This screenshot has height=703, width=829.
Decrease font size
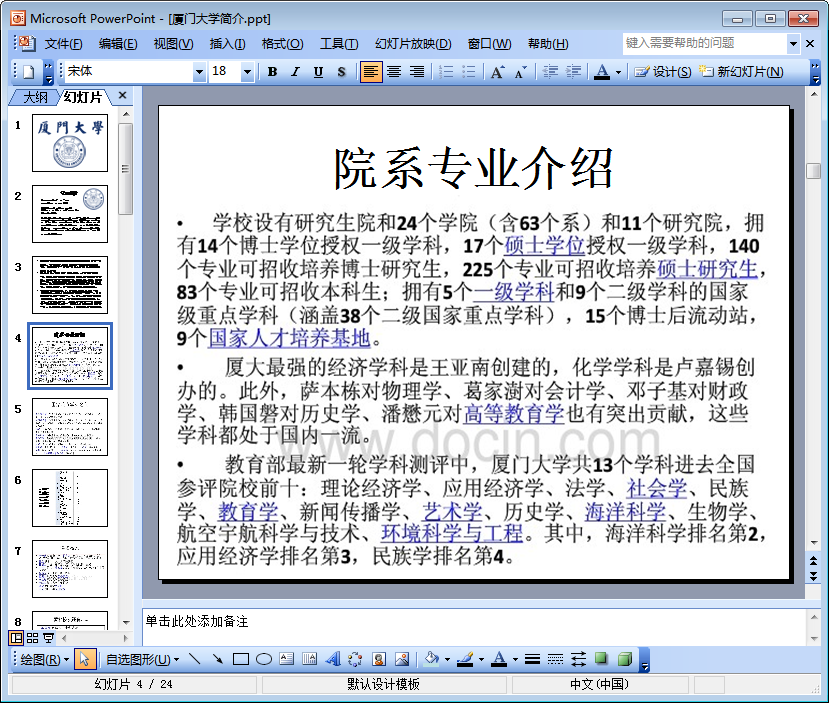520,72
